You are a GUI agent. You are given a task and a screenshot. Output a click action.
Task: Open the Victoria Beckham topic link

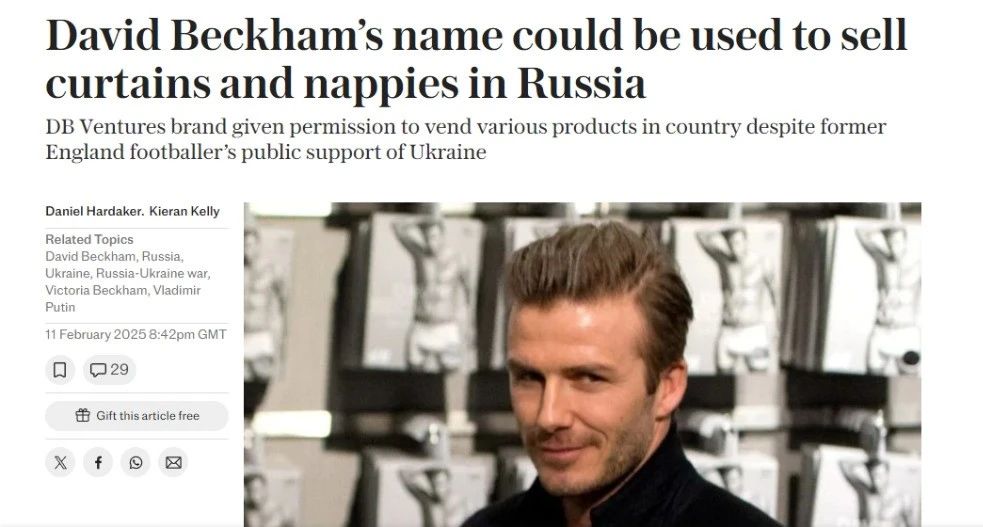point(97,290)
